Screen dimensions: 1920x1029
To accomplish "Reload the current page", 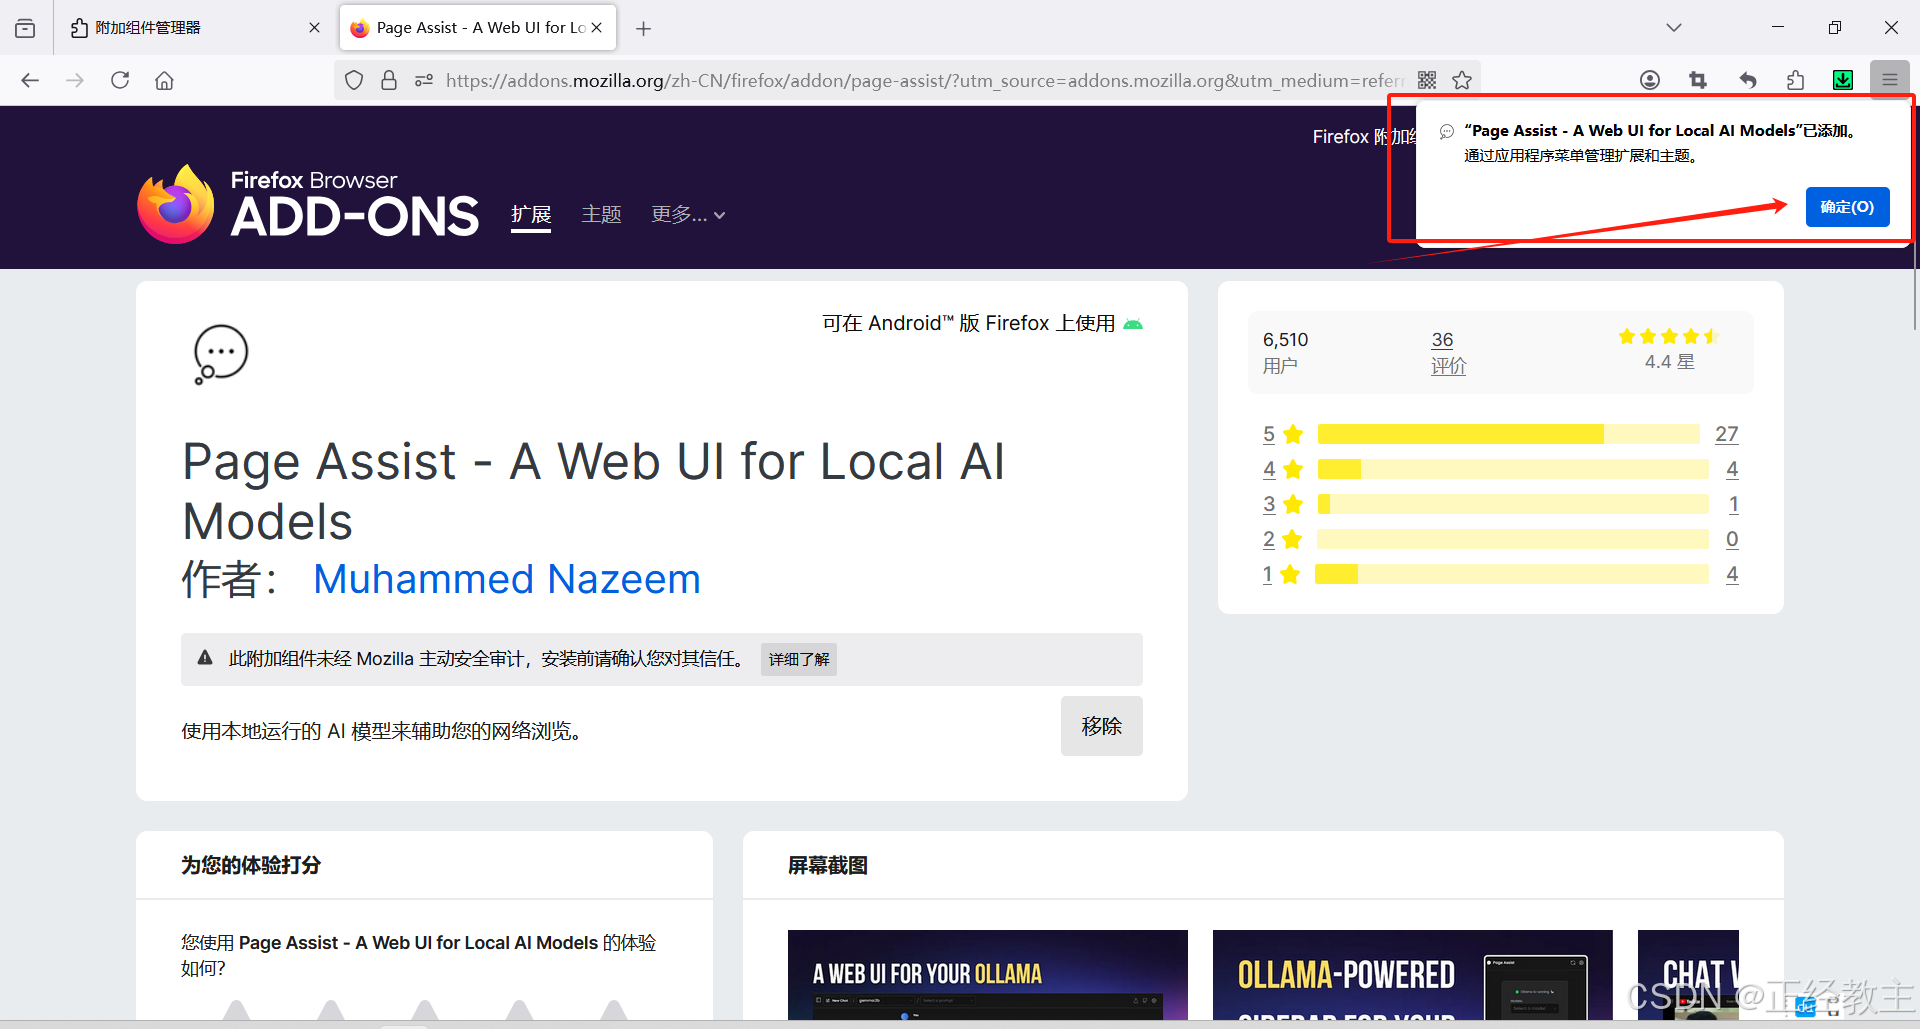I will pos(120,80).
